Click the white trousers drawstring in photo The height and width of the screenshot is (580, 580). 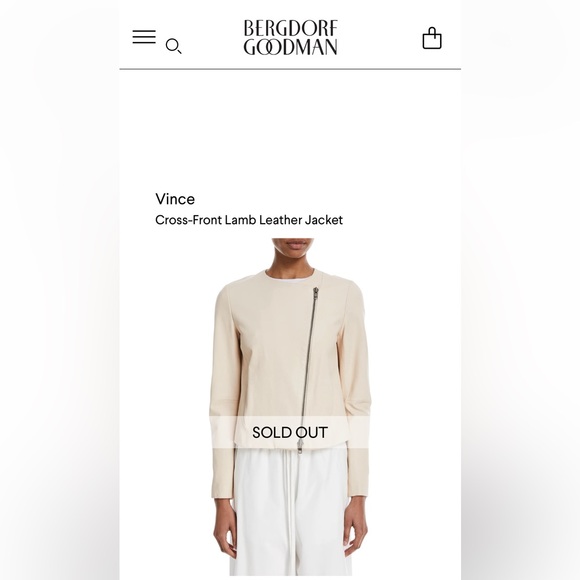292,514
